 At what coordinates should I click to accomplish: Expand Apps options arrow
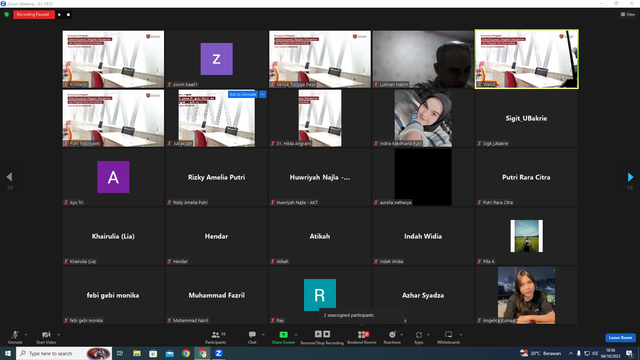(x=429, y=335)
